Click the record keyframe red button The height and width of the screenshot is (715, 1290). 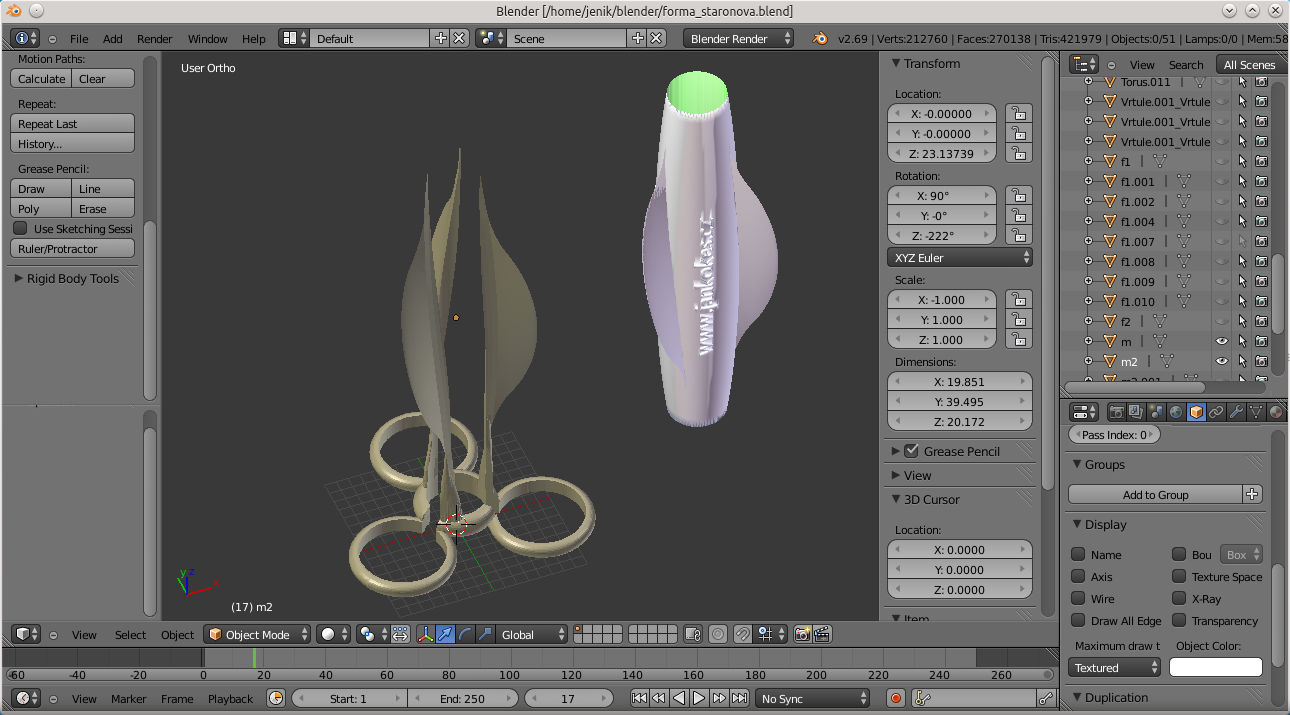(896, 698)
